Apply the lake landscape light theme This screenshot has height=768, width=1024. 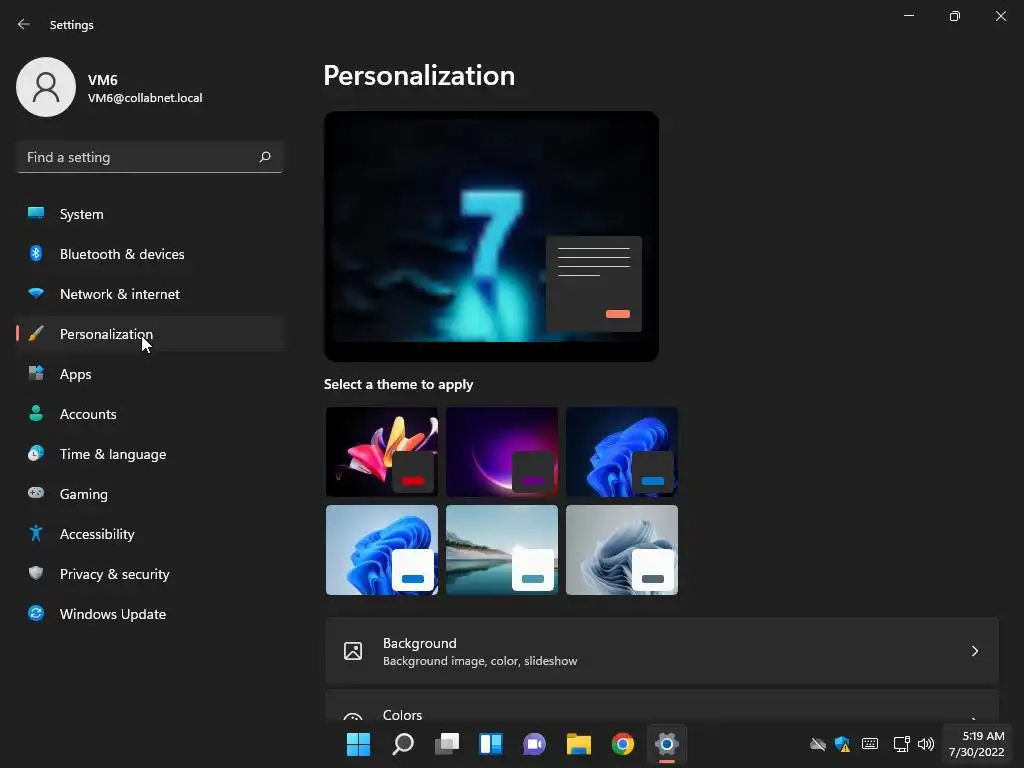502,550
